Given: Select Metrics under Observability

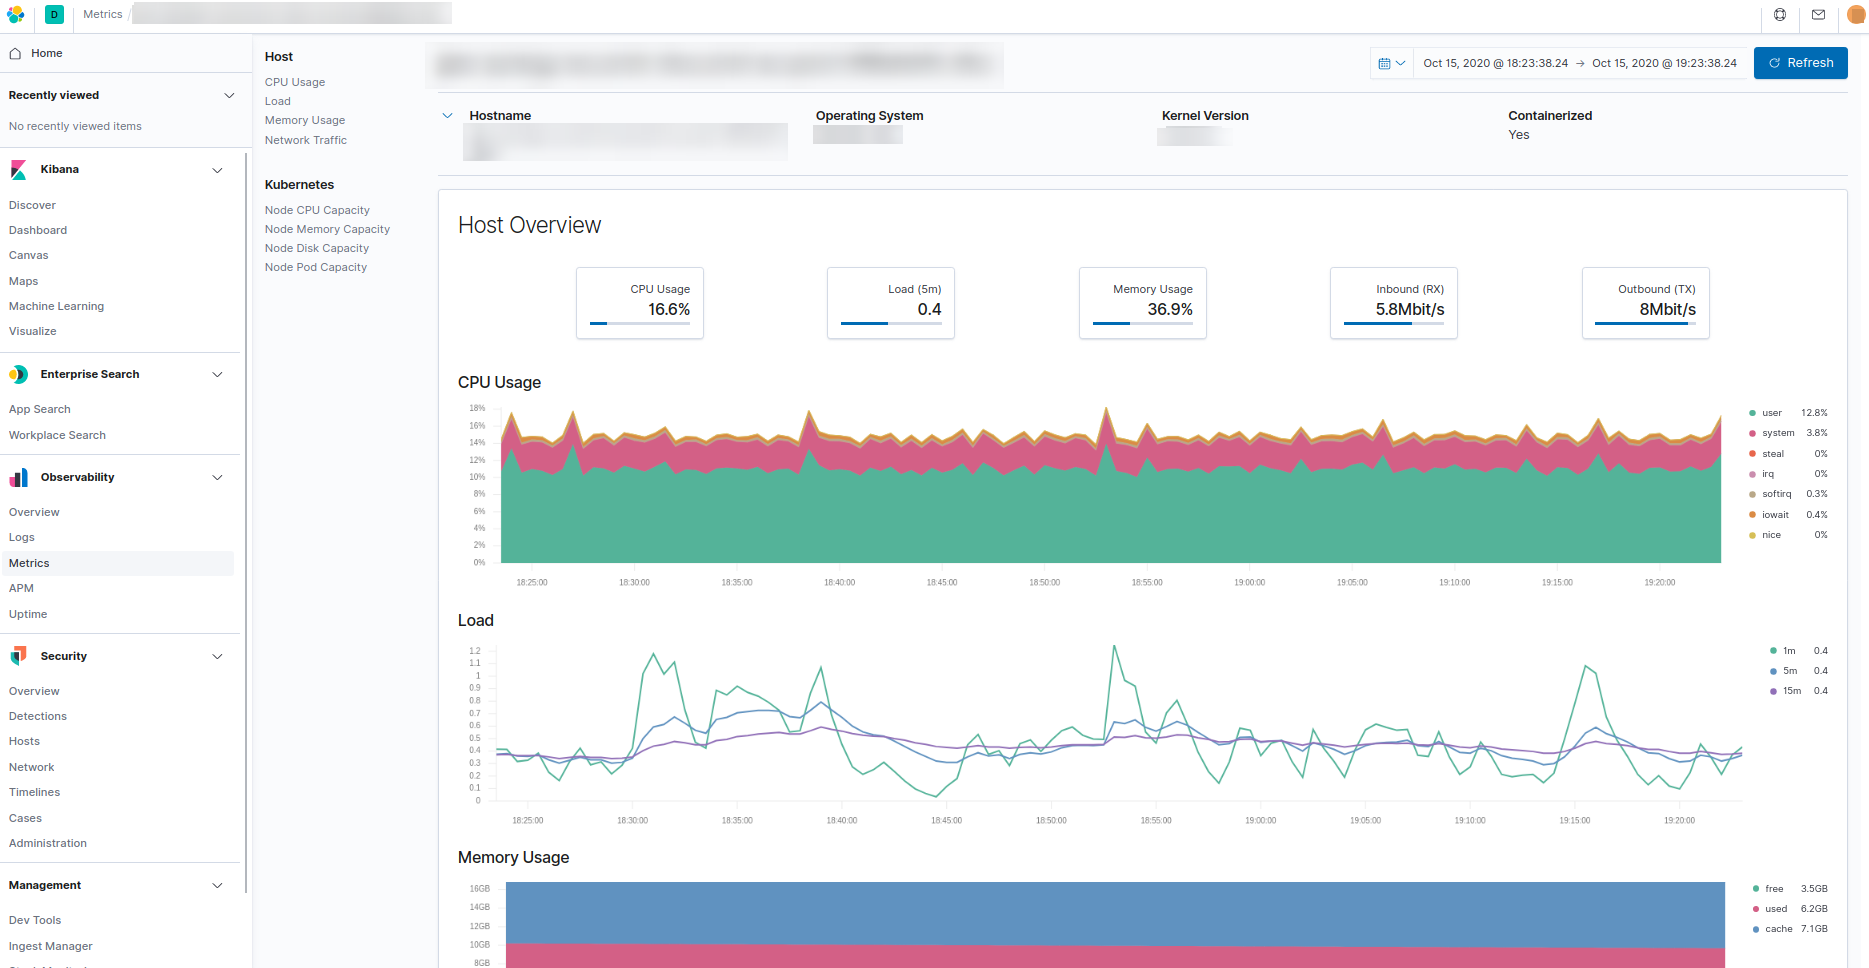Looking at the screenshot, I should (29, 563).
